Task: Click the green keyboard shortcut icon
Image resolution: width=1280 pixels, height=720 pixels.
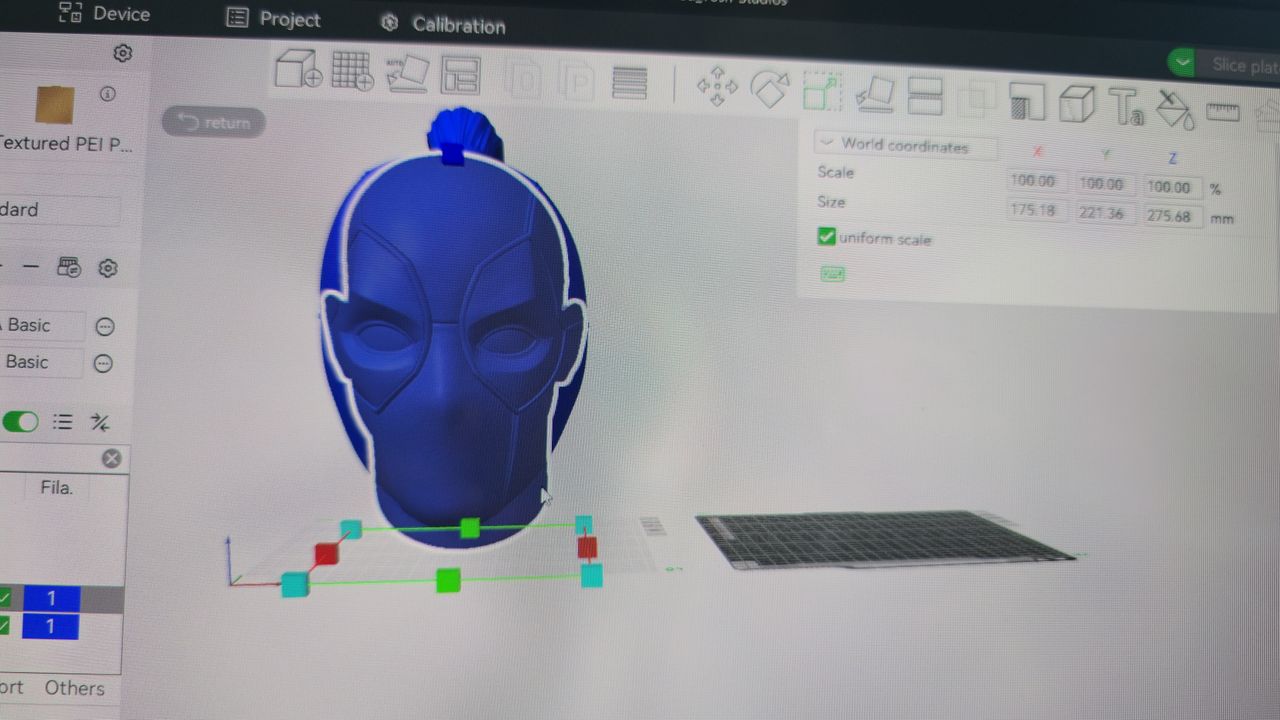Action: (832, 273)
